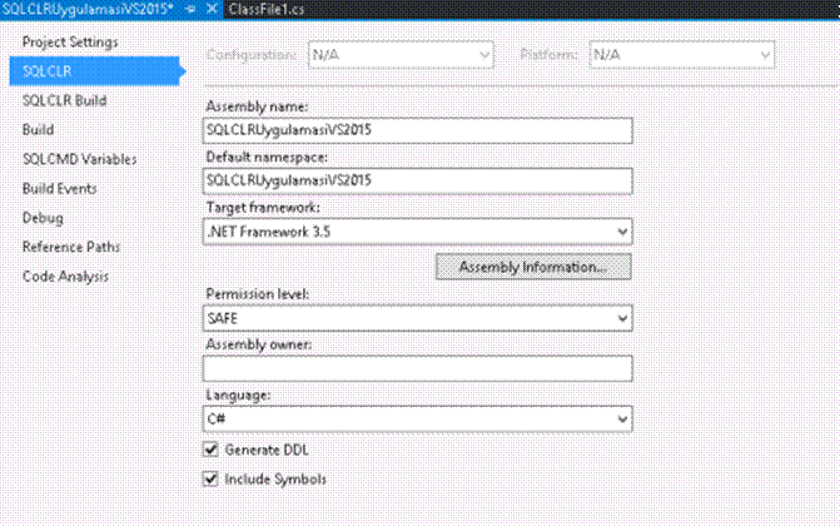The image size is (840, 526).
Task: Open the Code Analysis page
Action: [x=65, y=276]
